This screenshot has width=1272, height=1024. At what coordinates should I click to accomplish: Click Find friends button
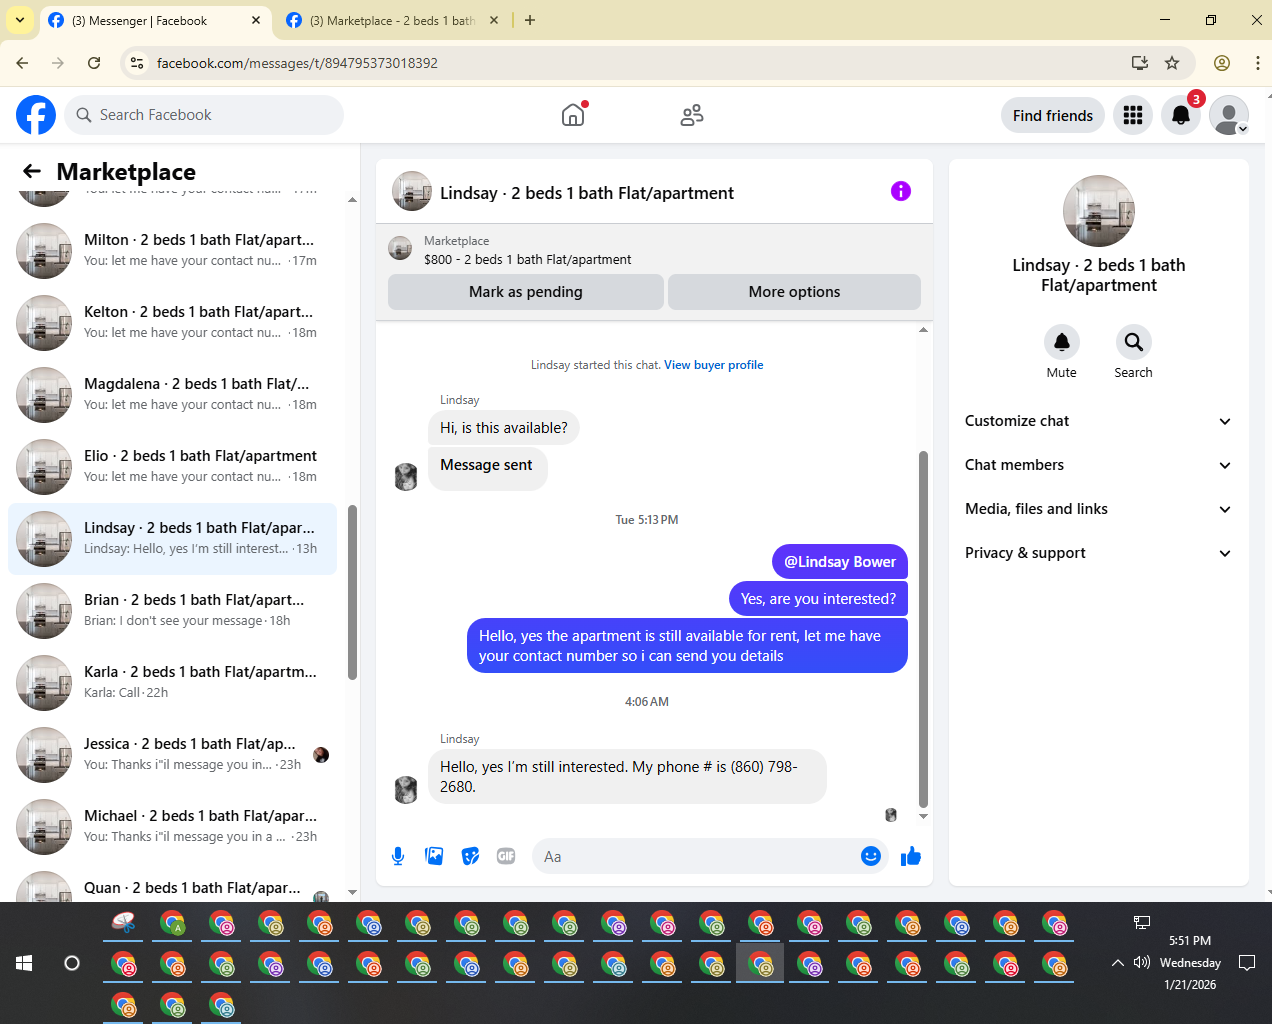pos(1053,115)
